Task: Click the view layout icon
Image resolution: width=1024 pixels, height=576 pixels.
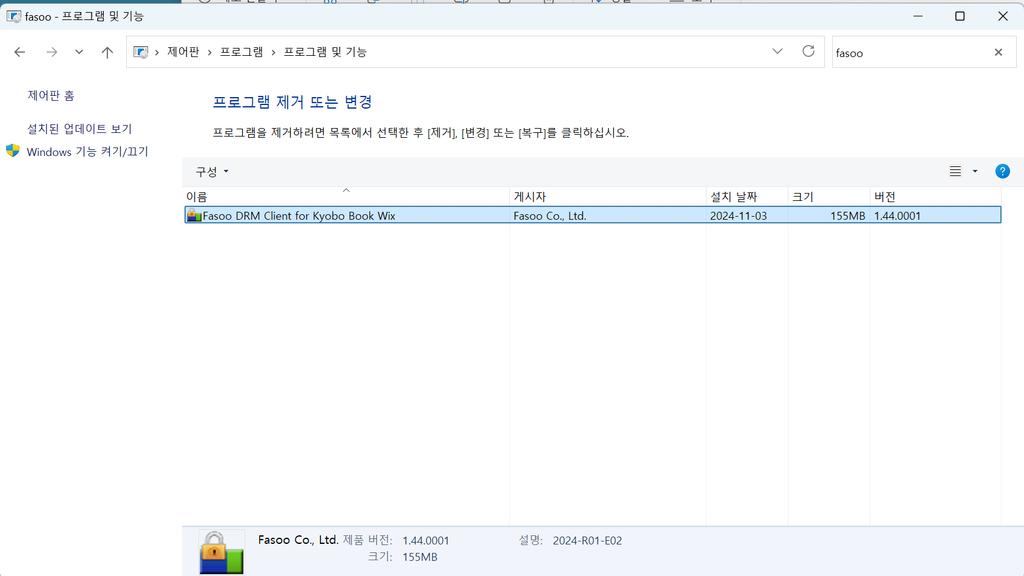Action: 955,171
